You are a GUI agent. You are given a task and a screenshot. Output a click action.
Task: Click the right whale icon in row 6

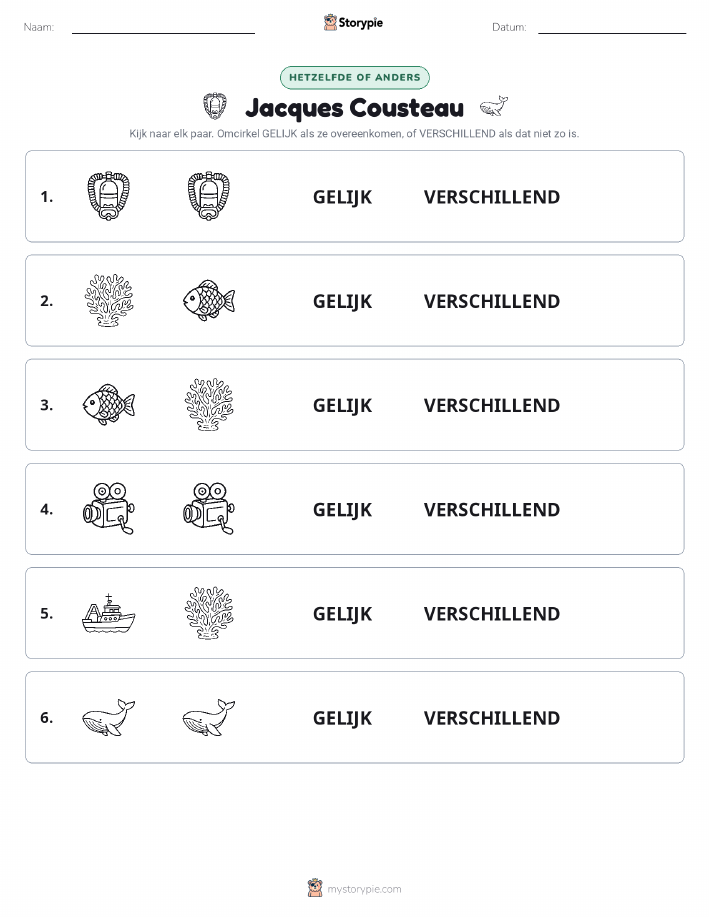[x=209, y=717]
